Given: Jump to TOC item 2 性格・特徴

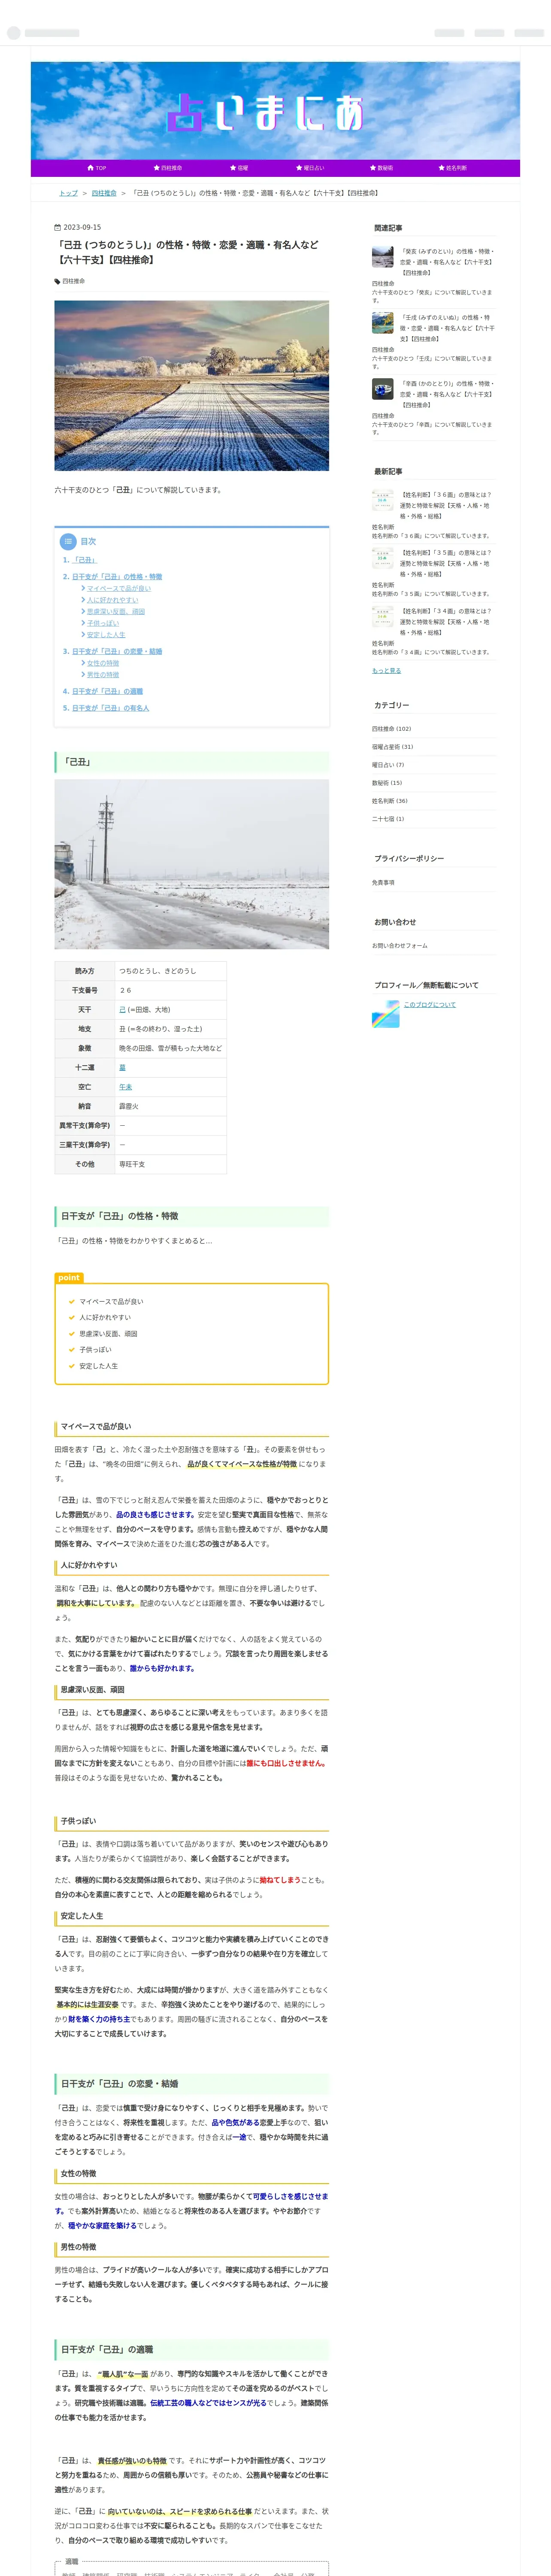Looking at the screenshot, I should pos(117,577).
